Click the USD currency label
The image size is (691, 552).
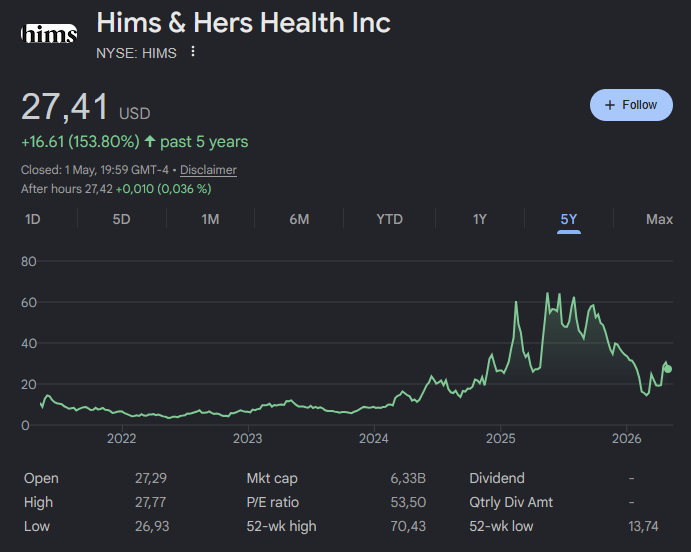coord(134,114)
